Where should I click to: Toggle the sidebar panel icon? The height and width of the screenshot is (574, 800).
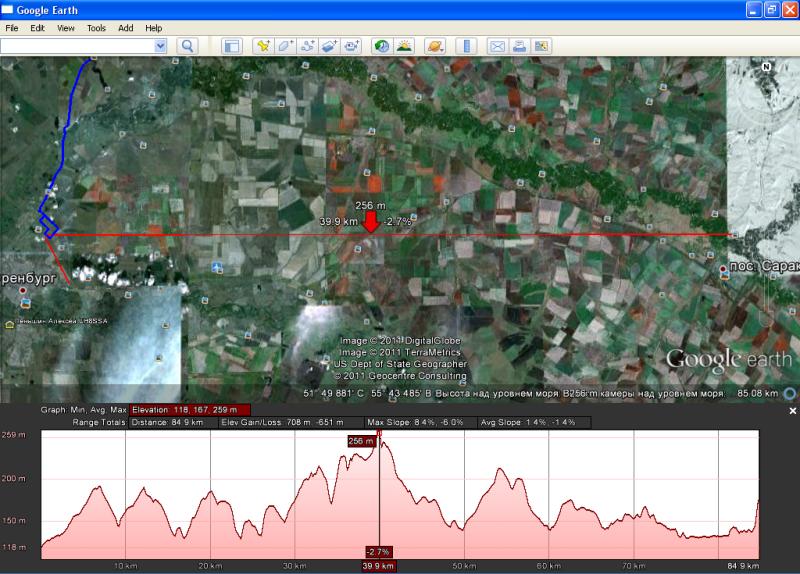232,46
